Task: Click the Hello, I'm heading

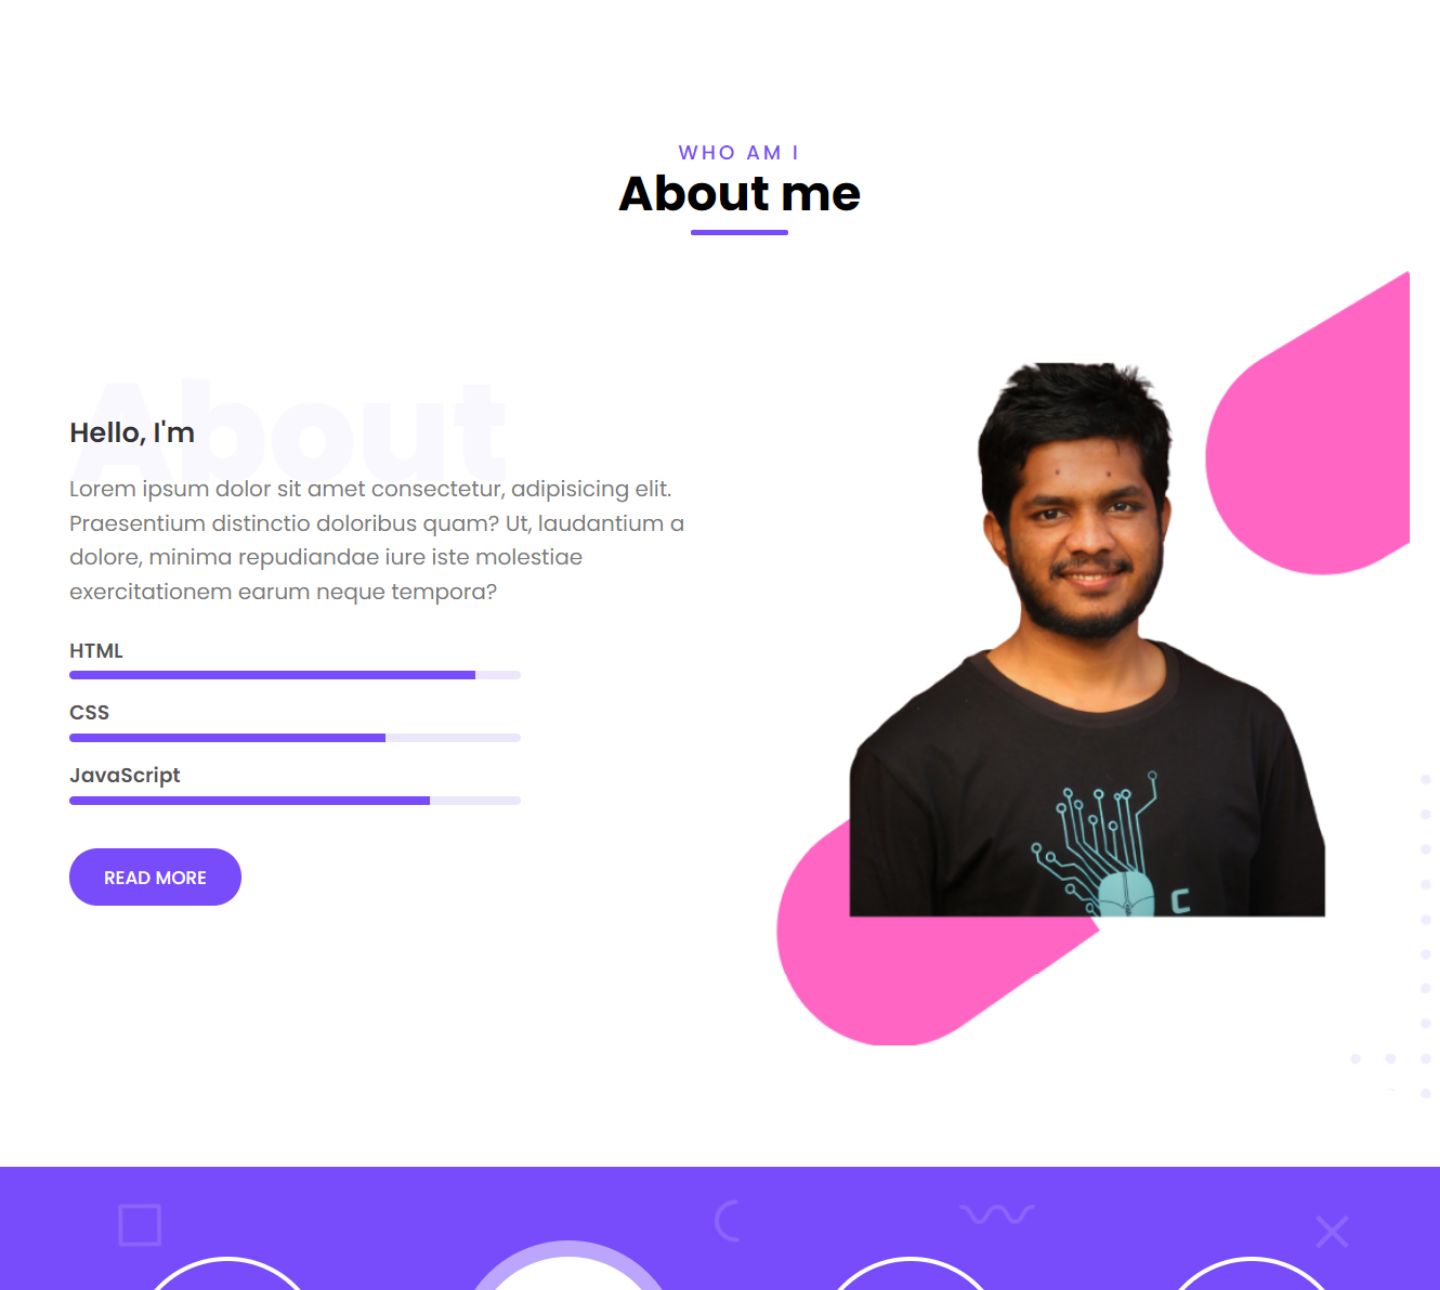Action: 132,432
